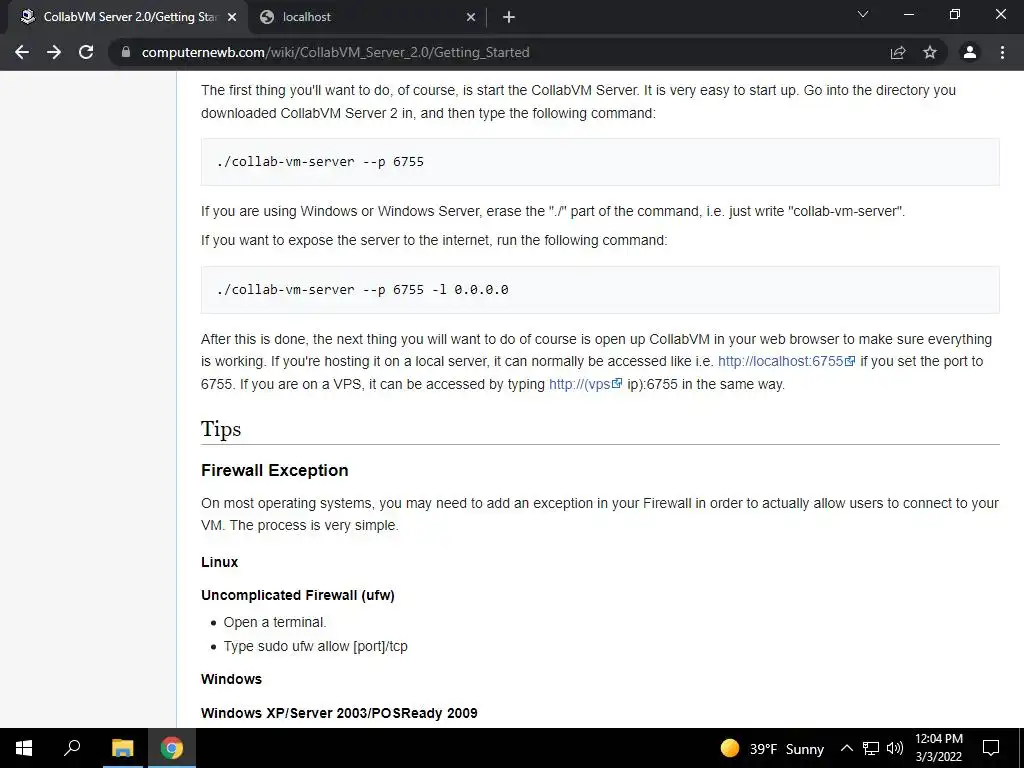
Task: Click the 'Open a terminal.' bullet
Action: [x=274, y=622]
